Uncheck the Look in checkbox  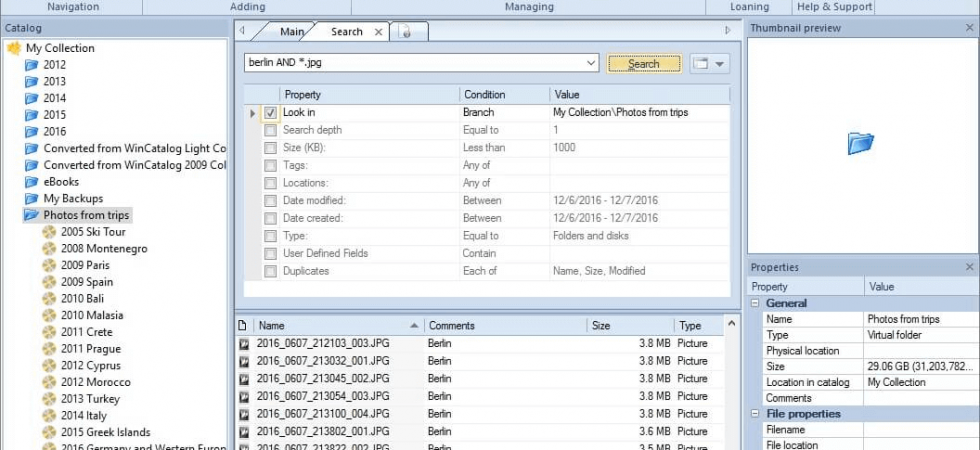pyautogui.click(x=270, y=113)
